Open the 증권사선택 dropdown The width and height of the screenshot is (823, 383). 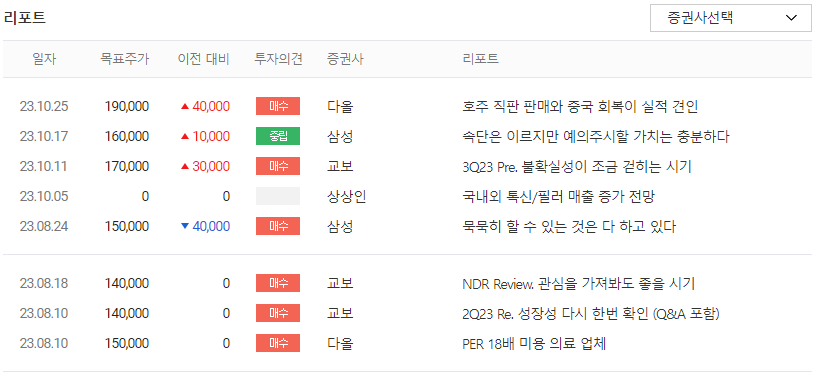coord(731,18)
